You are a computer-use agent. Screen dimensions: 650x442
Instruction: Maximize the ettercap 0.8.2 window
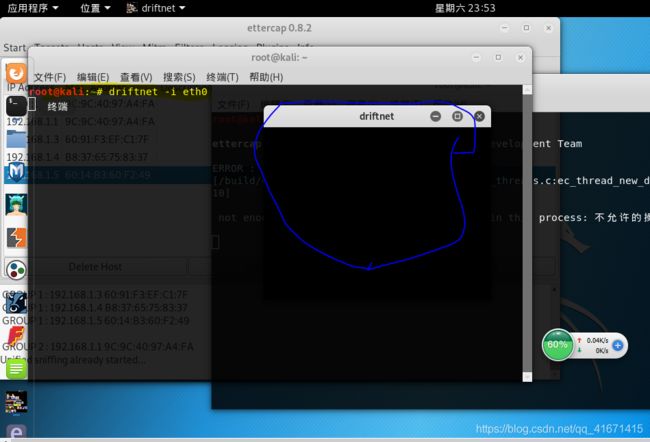(x=526, y=28)
